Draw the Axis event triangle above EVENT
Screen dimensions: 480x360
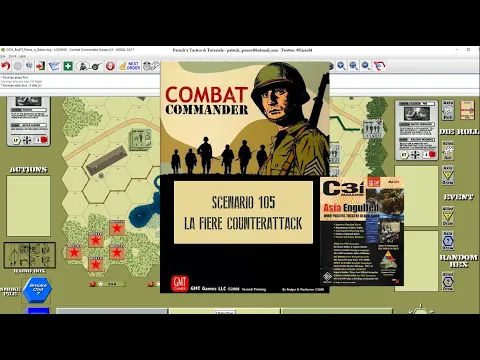448,176
